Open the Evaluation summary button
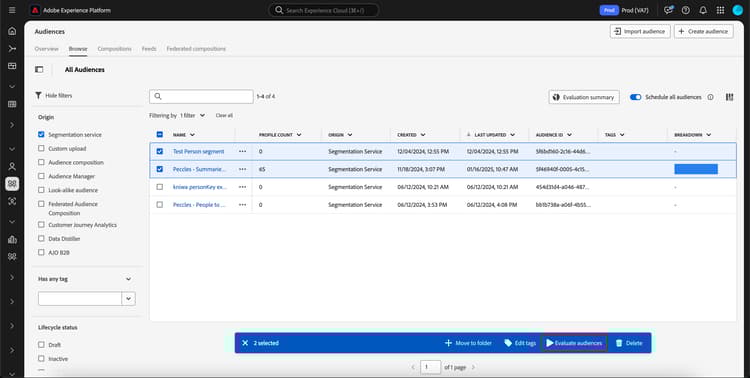750x378 pixels. pyautogui.click(x=584, y=97)
